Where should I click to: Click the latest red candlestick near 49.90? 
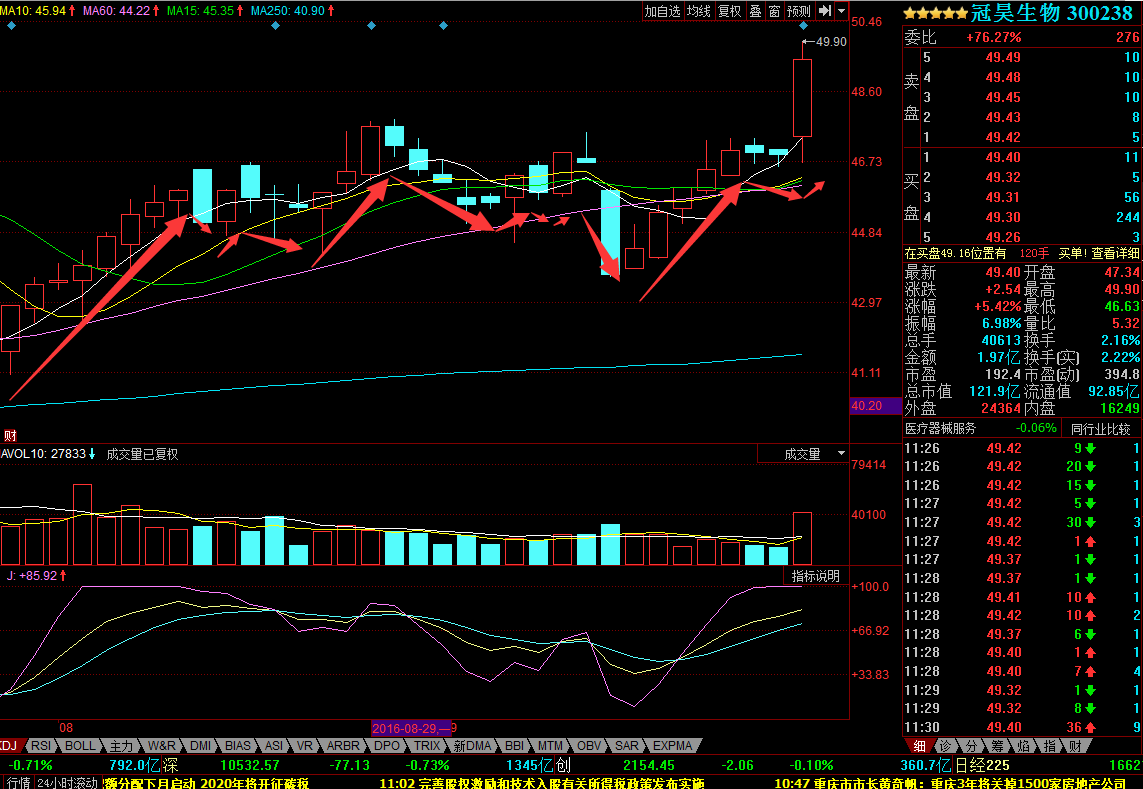[802, 98]
